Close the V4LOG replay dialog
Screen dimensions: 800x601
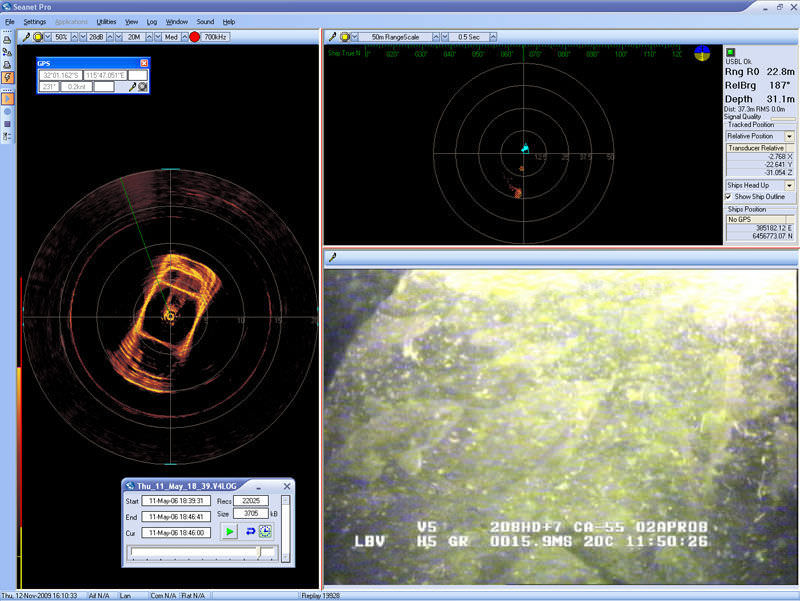point(287,486)
